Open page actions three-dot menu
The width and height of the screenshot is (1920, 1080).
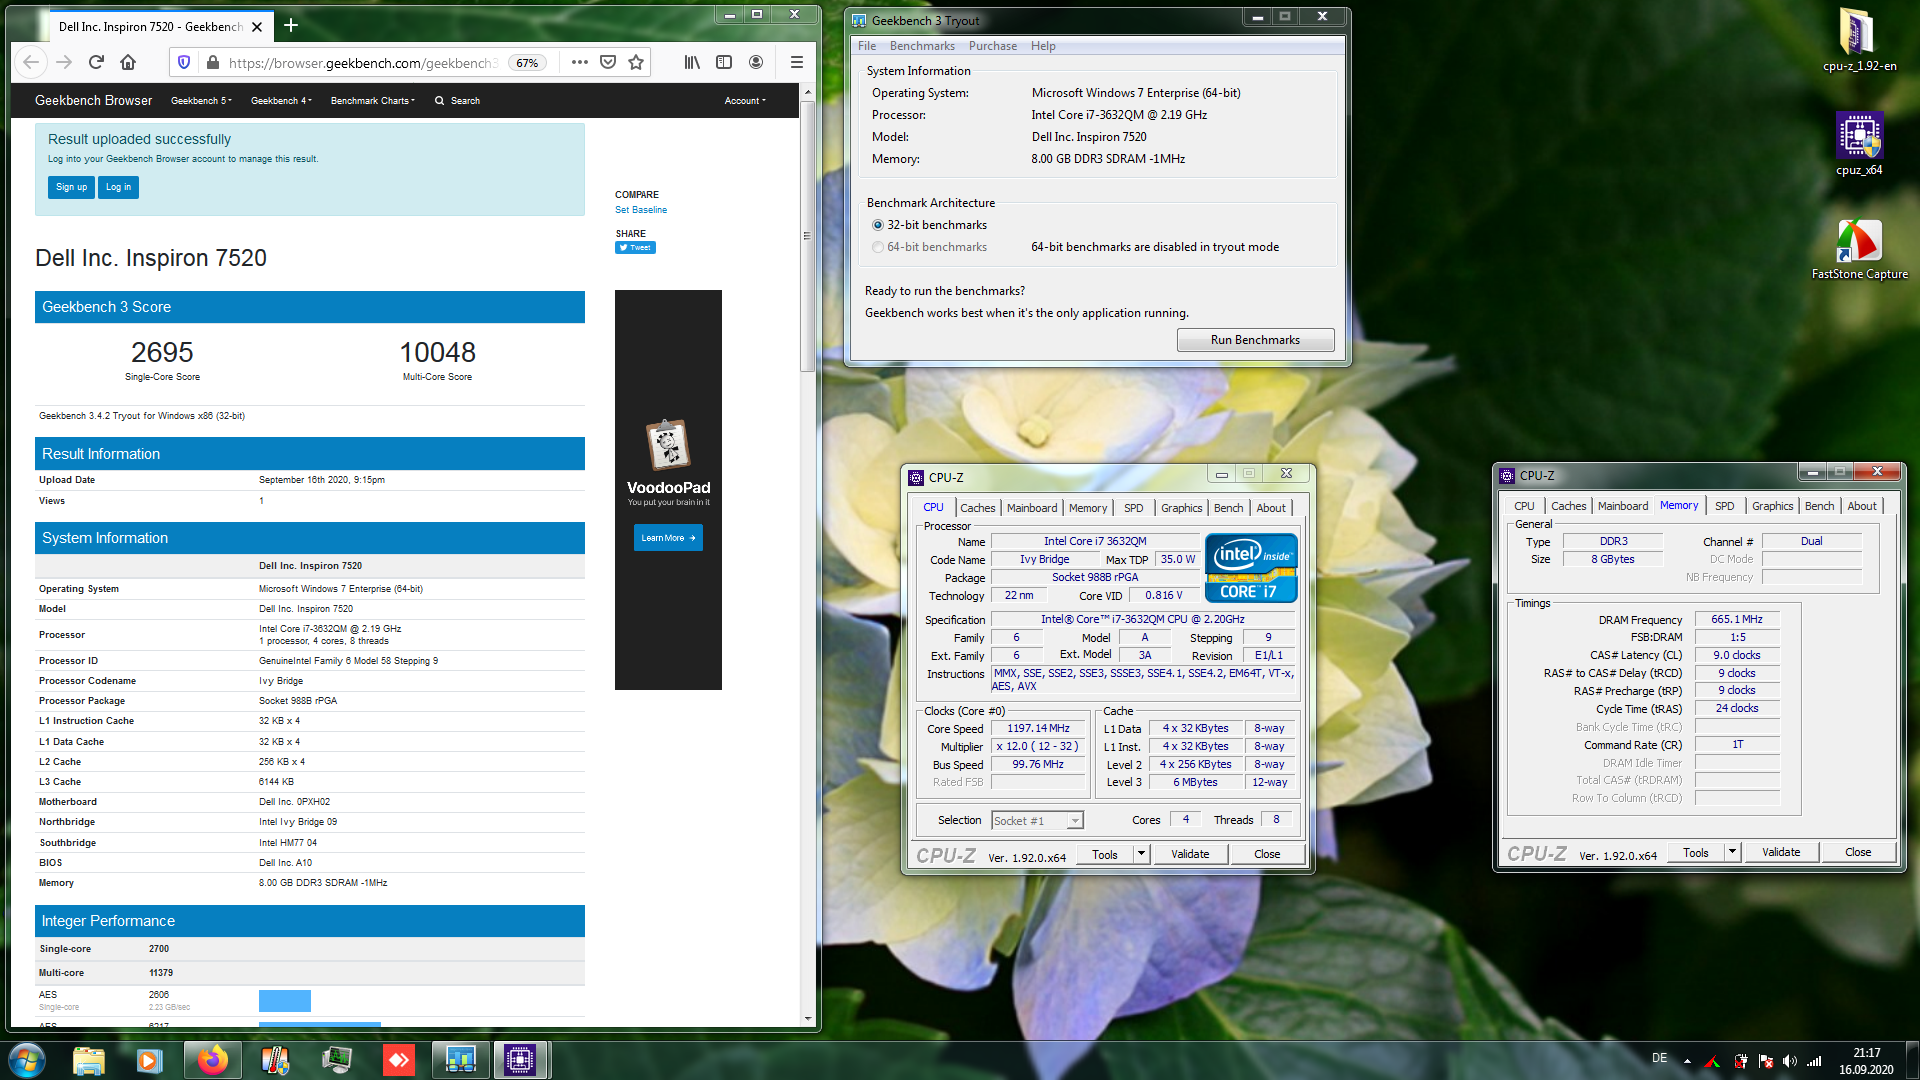(579, 62)
